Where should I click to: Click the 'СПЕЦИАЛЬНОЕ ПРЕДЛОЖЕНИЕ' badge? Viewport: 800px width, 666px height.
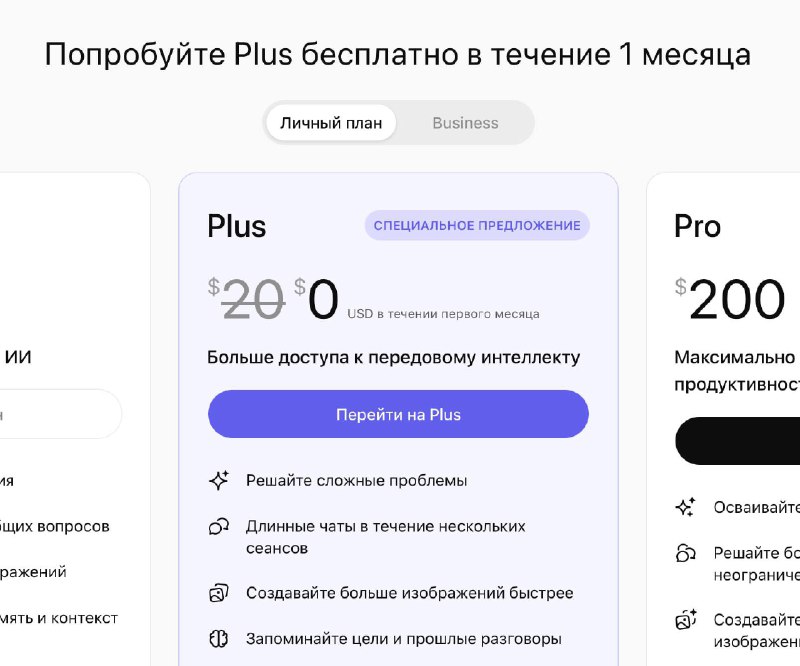[x=476, y=226]
